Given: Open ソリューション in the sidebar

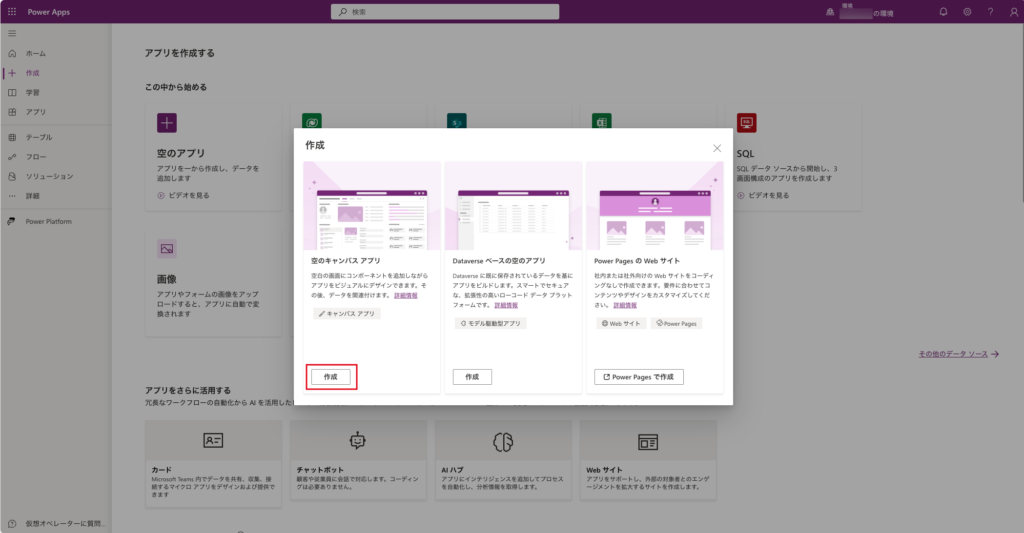Looking at the screenshot, I should pyautogui.click(x=49, y=176).
